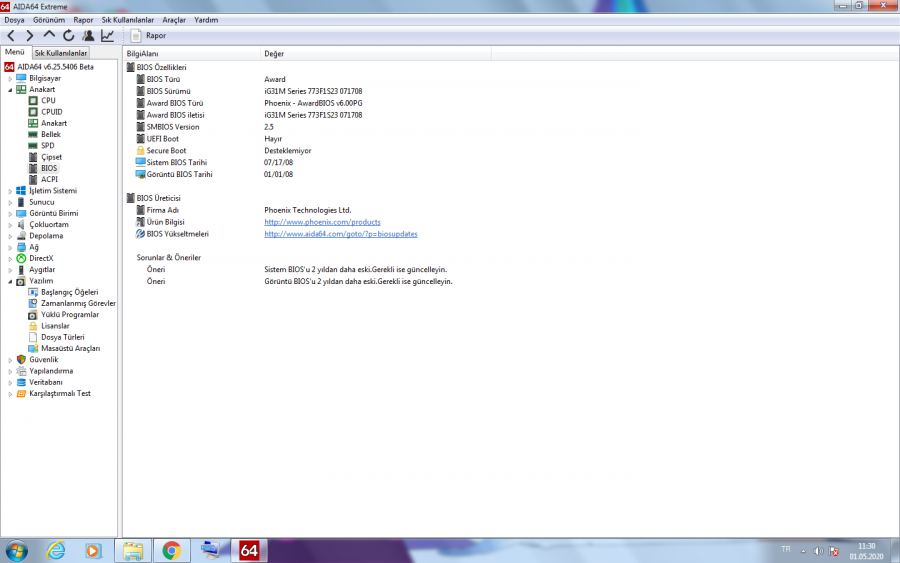Select the Sistem BIOS Tarihi row
This screenshot has width=900, height=563.
coord(307,162)
